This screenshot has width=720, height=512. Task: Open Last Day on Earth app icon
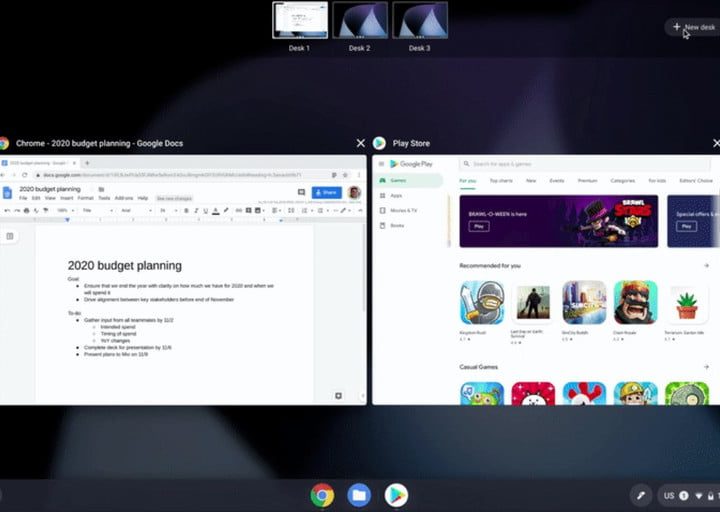pos(533,303)
